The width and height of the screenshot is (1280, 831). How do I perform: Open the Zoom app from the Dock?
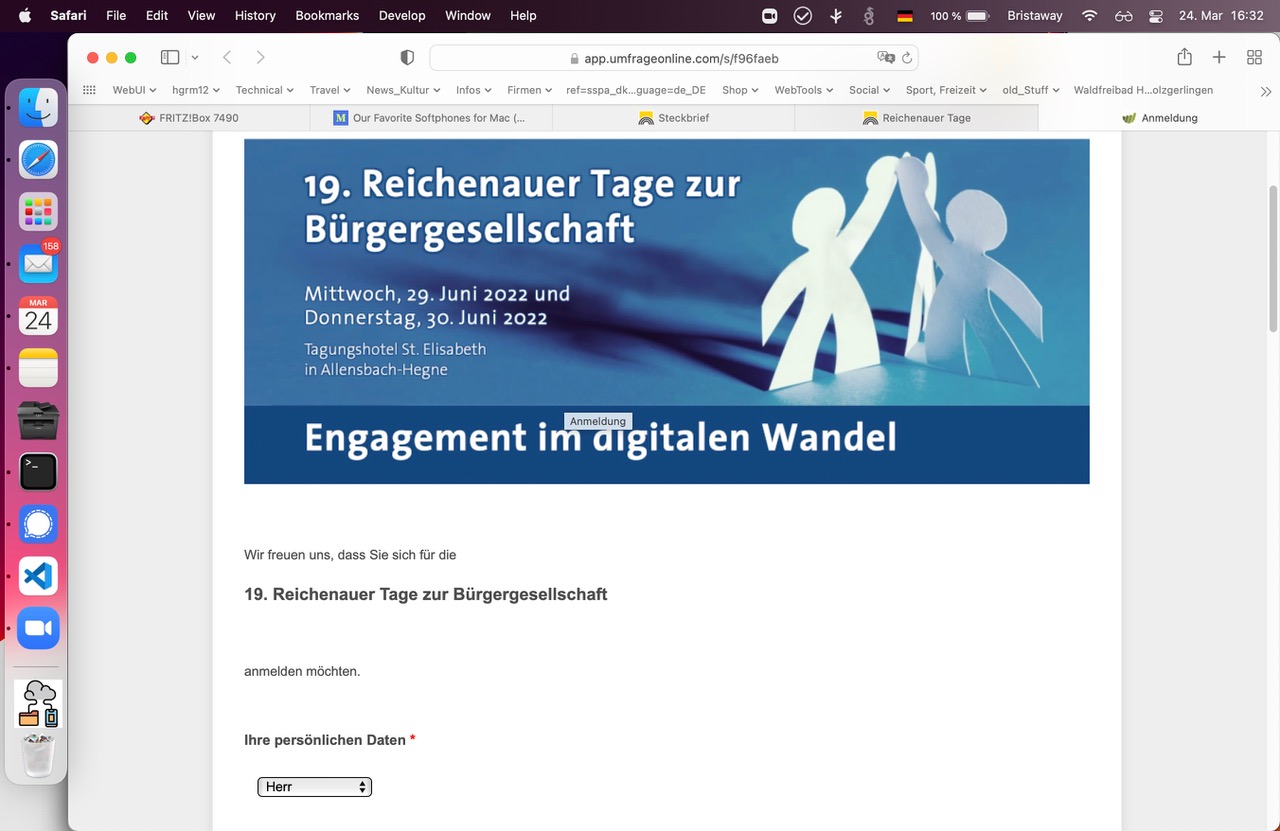pos(37,628)
